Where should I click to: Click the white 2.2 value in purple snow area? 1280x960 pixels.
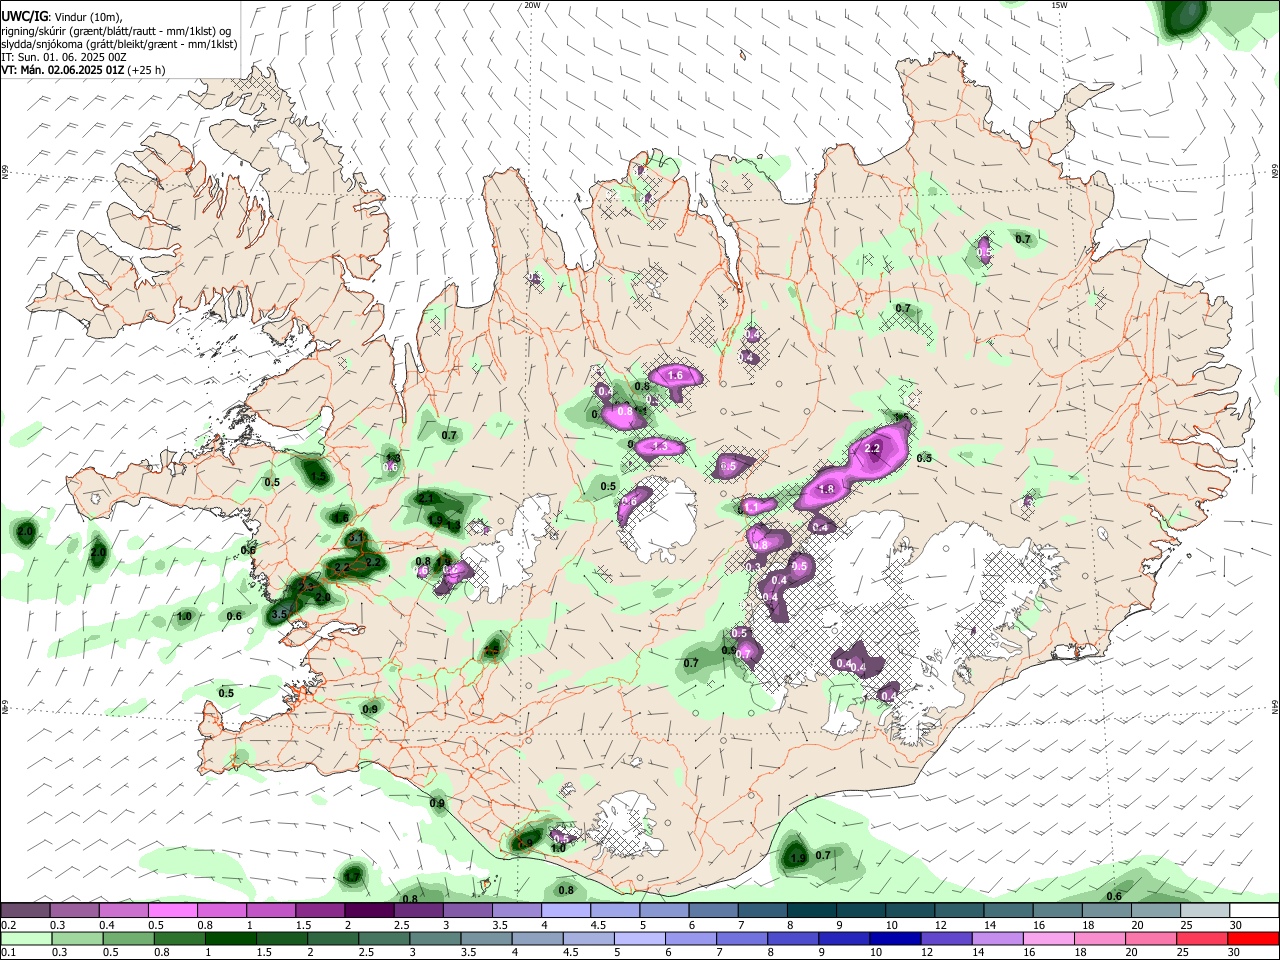point(872,448)
